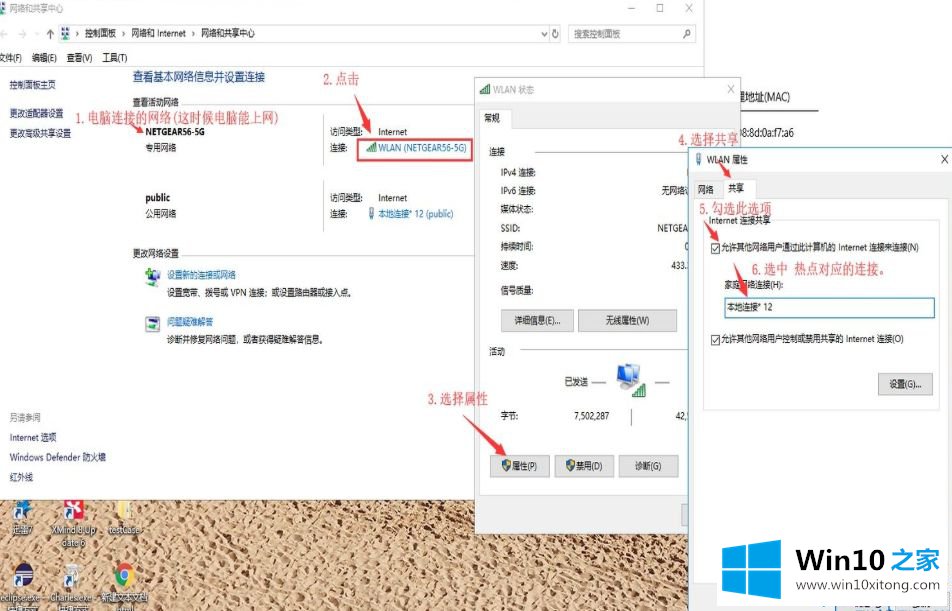Toggle 'allow other users to control shared connection'
The height and width of the screenshot is (611, 952).
(x=715, y=340)
